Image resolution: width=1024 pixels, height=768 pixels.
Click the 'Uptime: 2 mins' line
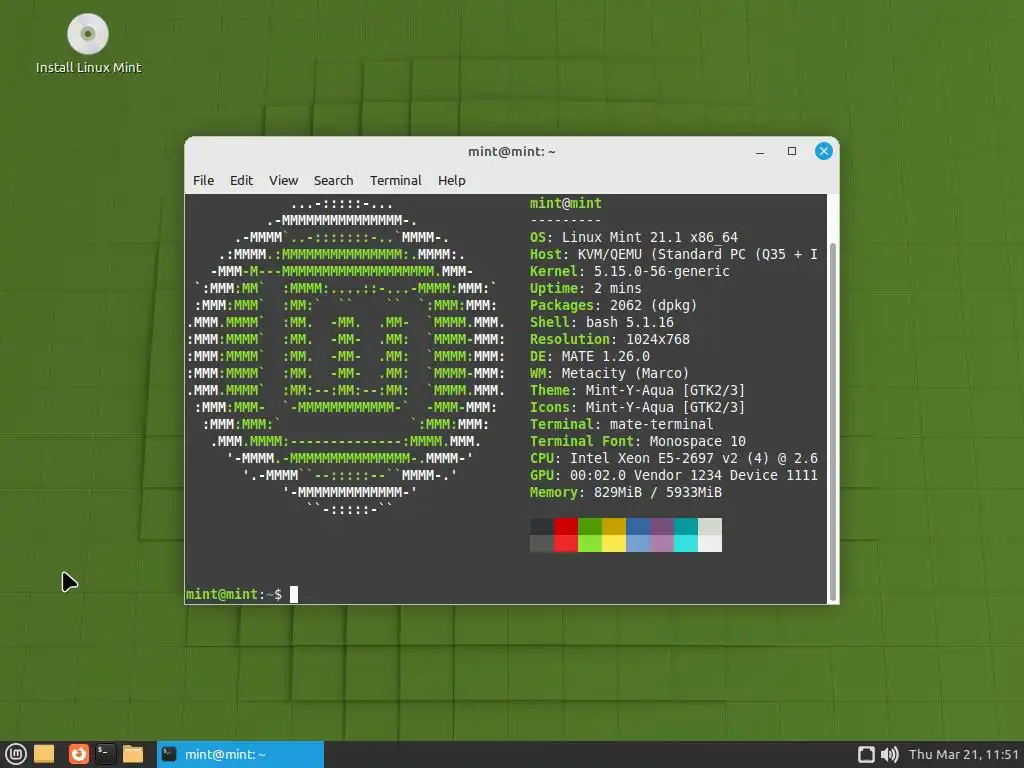[x=586, y=288]
